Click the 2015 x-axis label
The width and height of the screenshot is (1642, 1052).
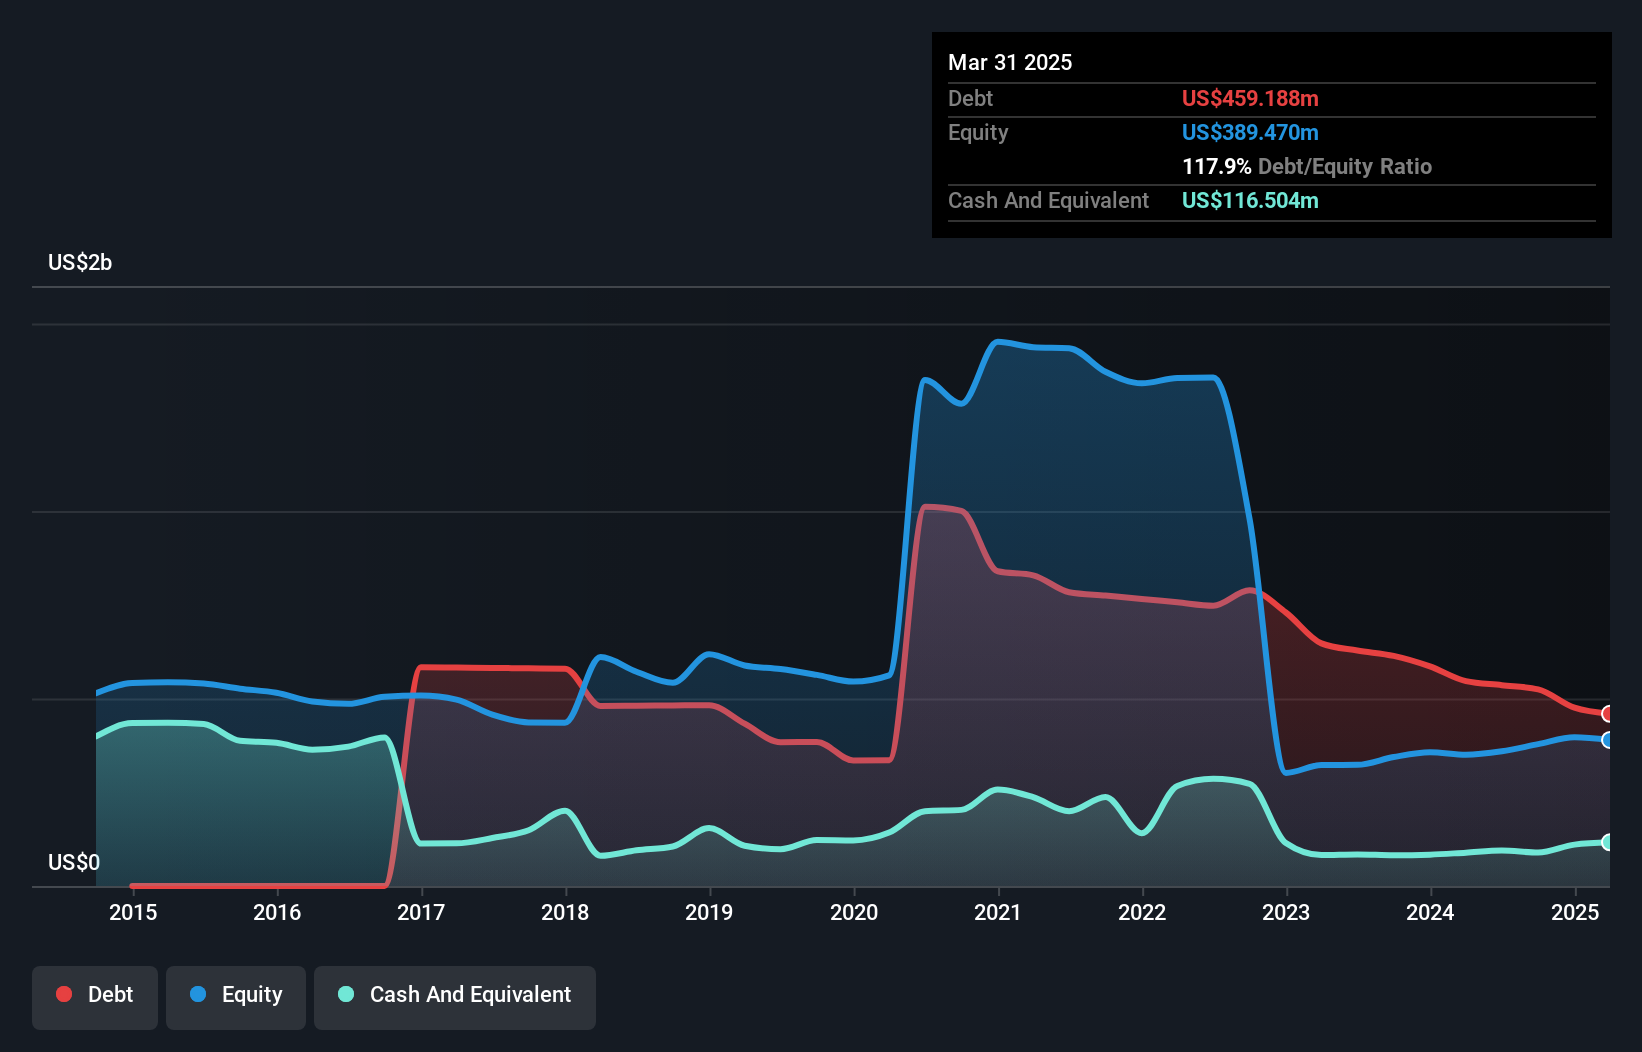tap(133, 912)
